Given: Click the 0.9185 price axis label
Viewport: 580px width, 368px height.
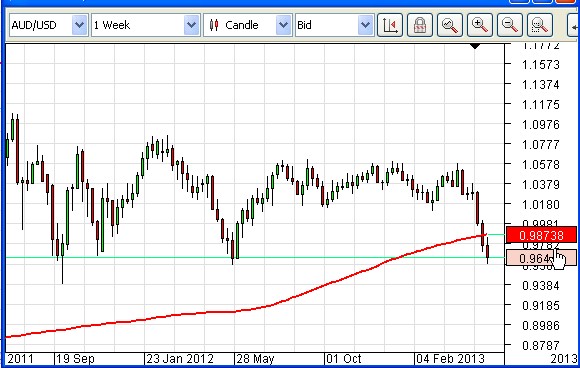Looking at the screenshot, I should point(541,305).
